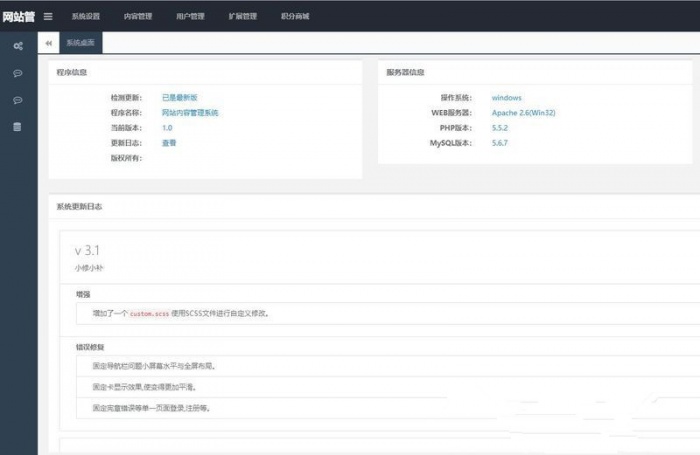Click the current version 1.0 link
Viewport: 700px width, 455px height.
(167, 128)
